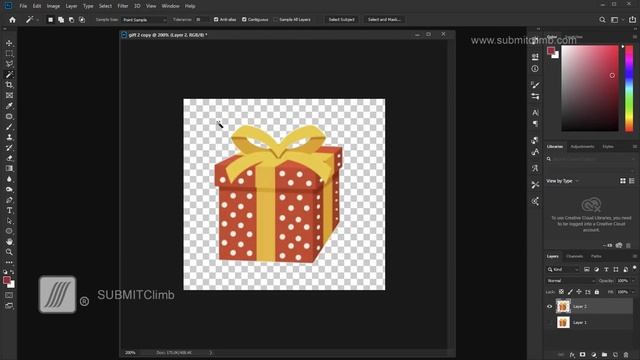
Task: Open the Select menu
Action: click(105, 6)
